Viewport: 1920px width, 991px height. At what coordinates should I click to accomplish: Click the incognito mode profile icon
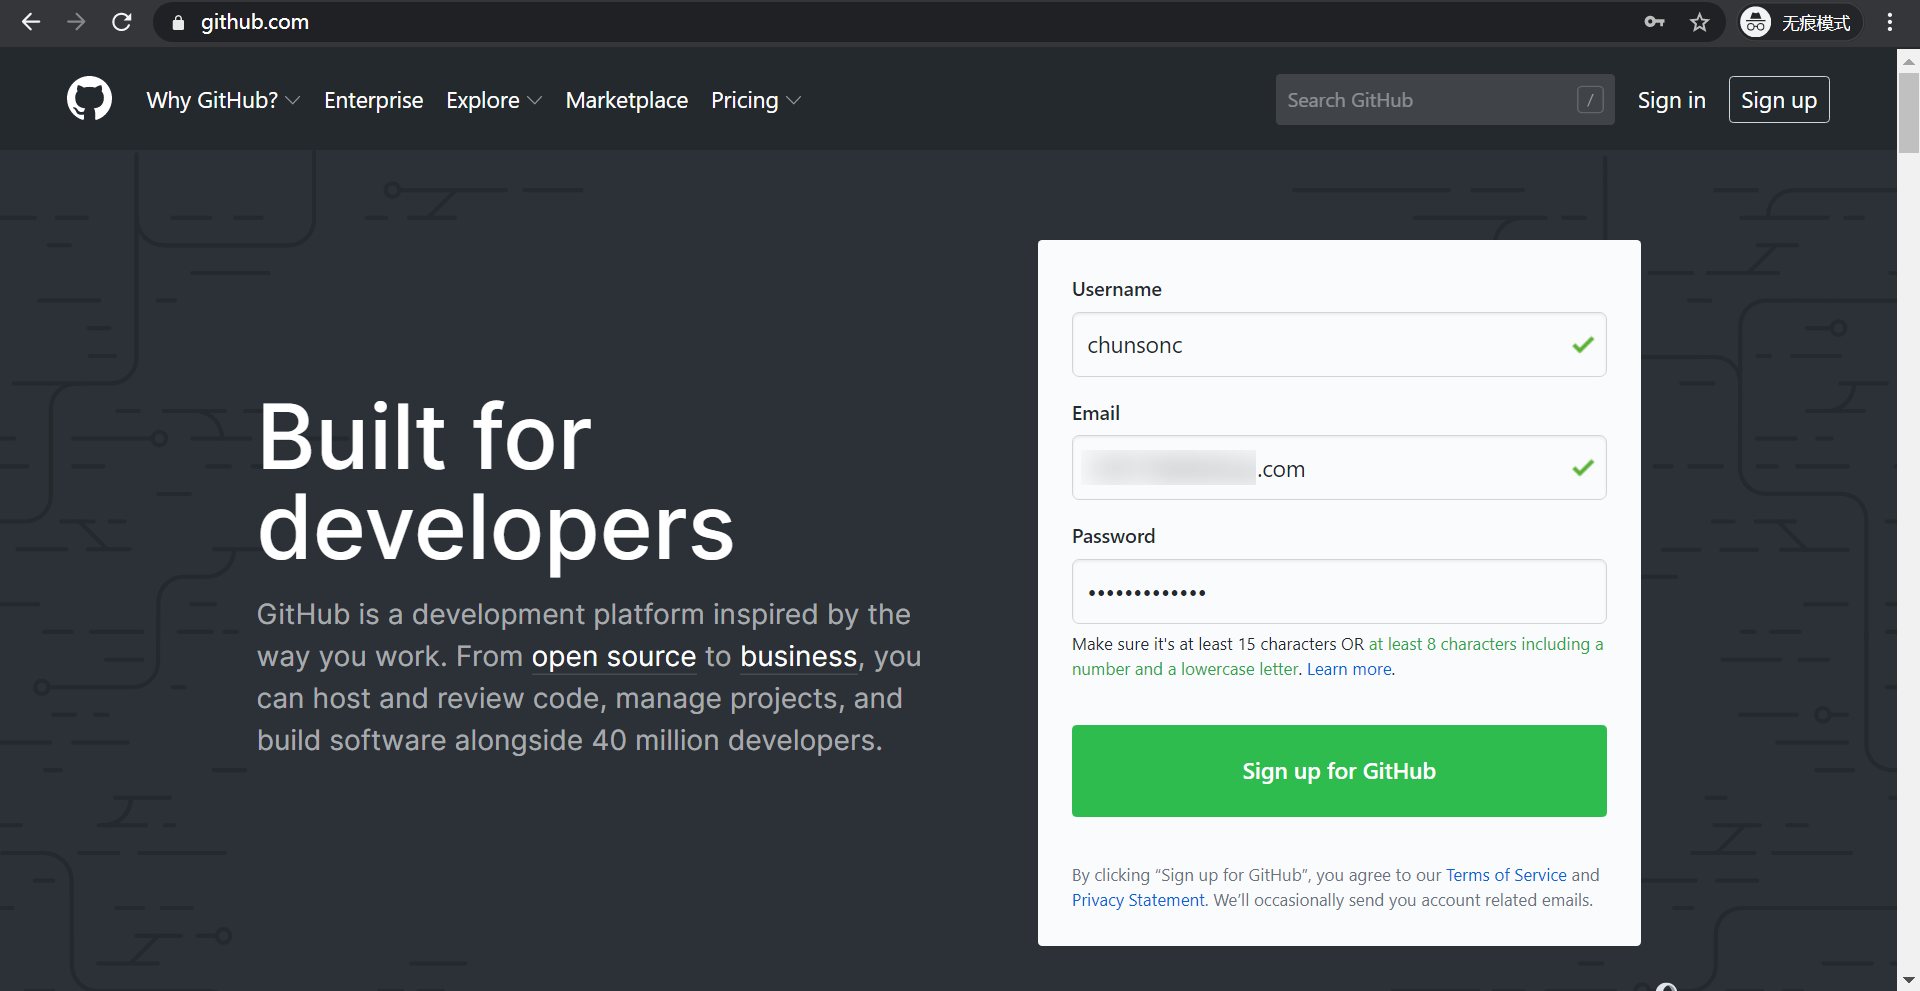coord(1756,22)
